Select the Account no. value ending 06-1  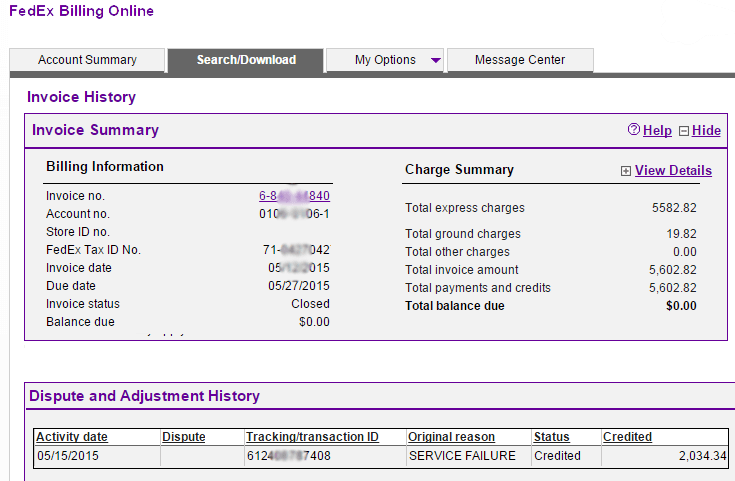pyautogui.click(x=294, y=214)
